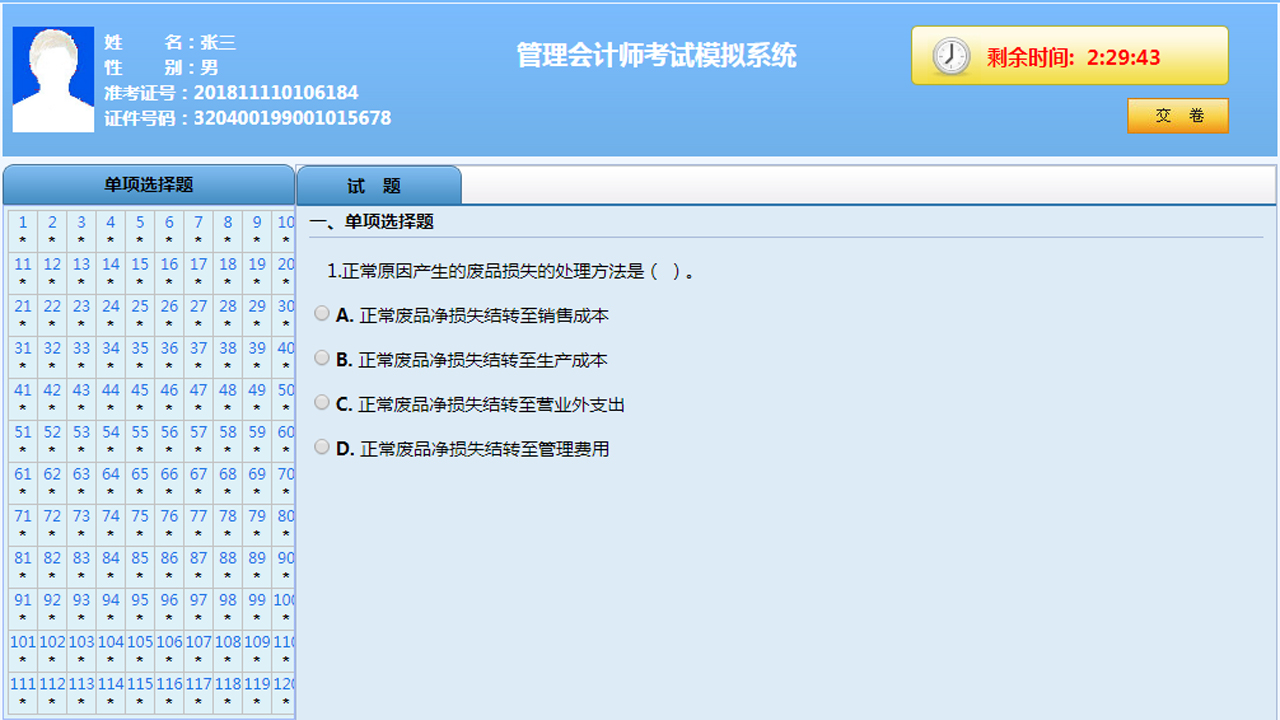Pick option C radio button 营业外支出

pyautogui.click(x=322, y=402)
